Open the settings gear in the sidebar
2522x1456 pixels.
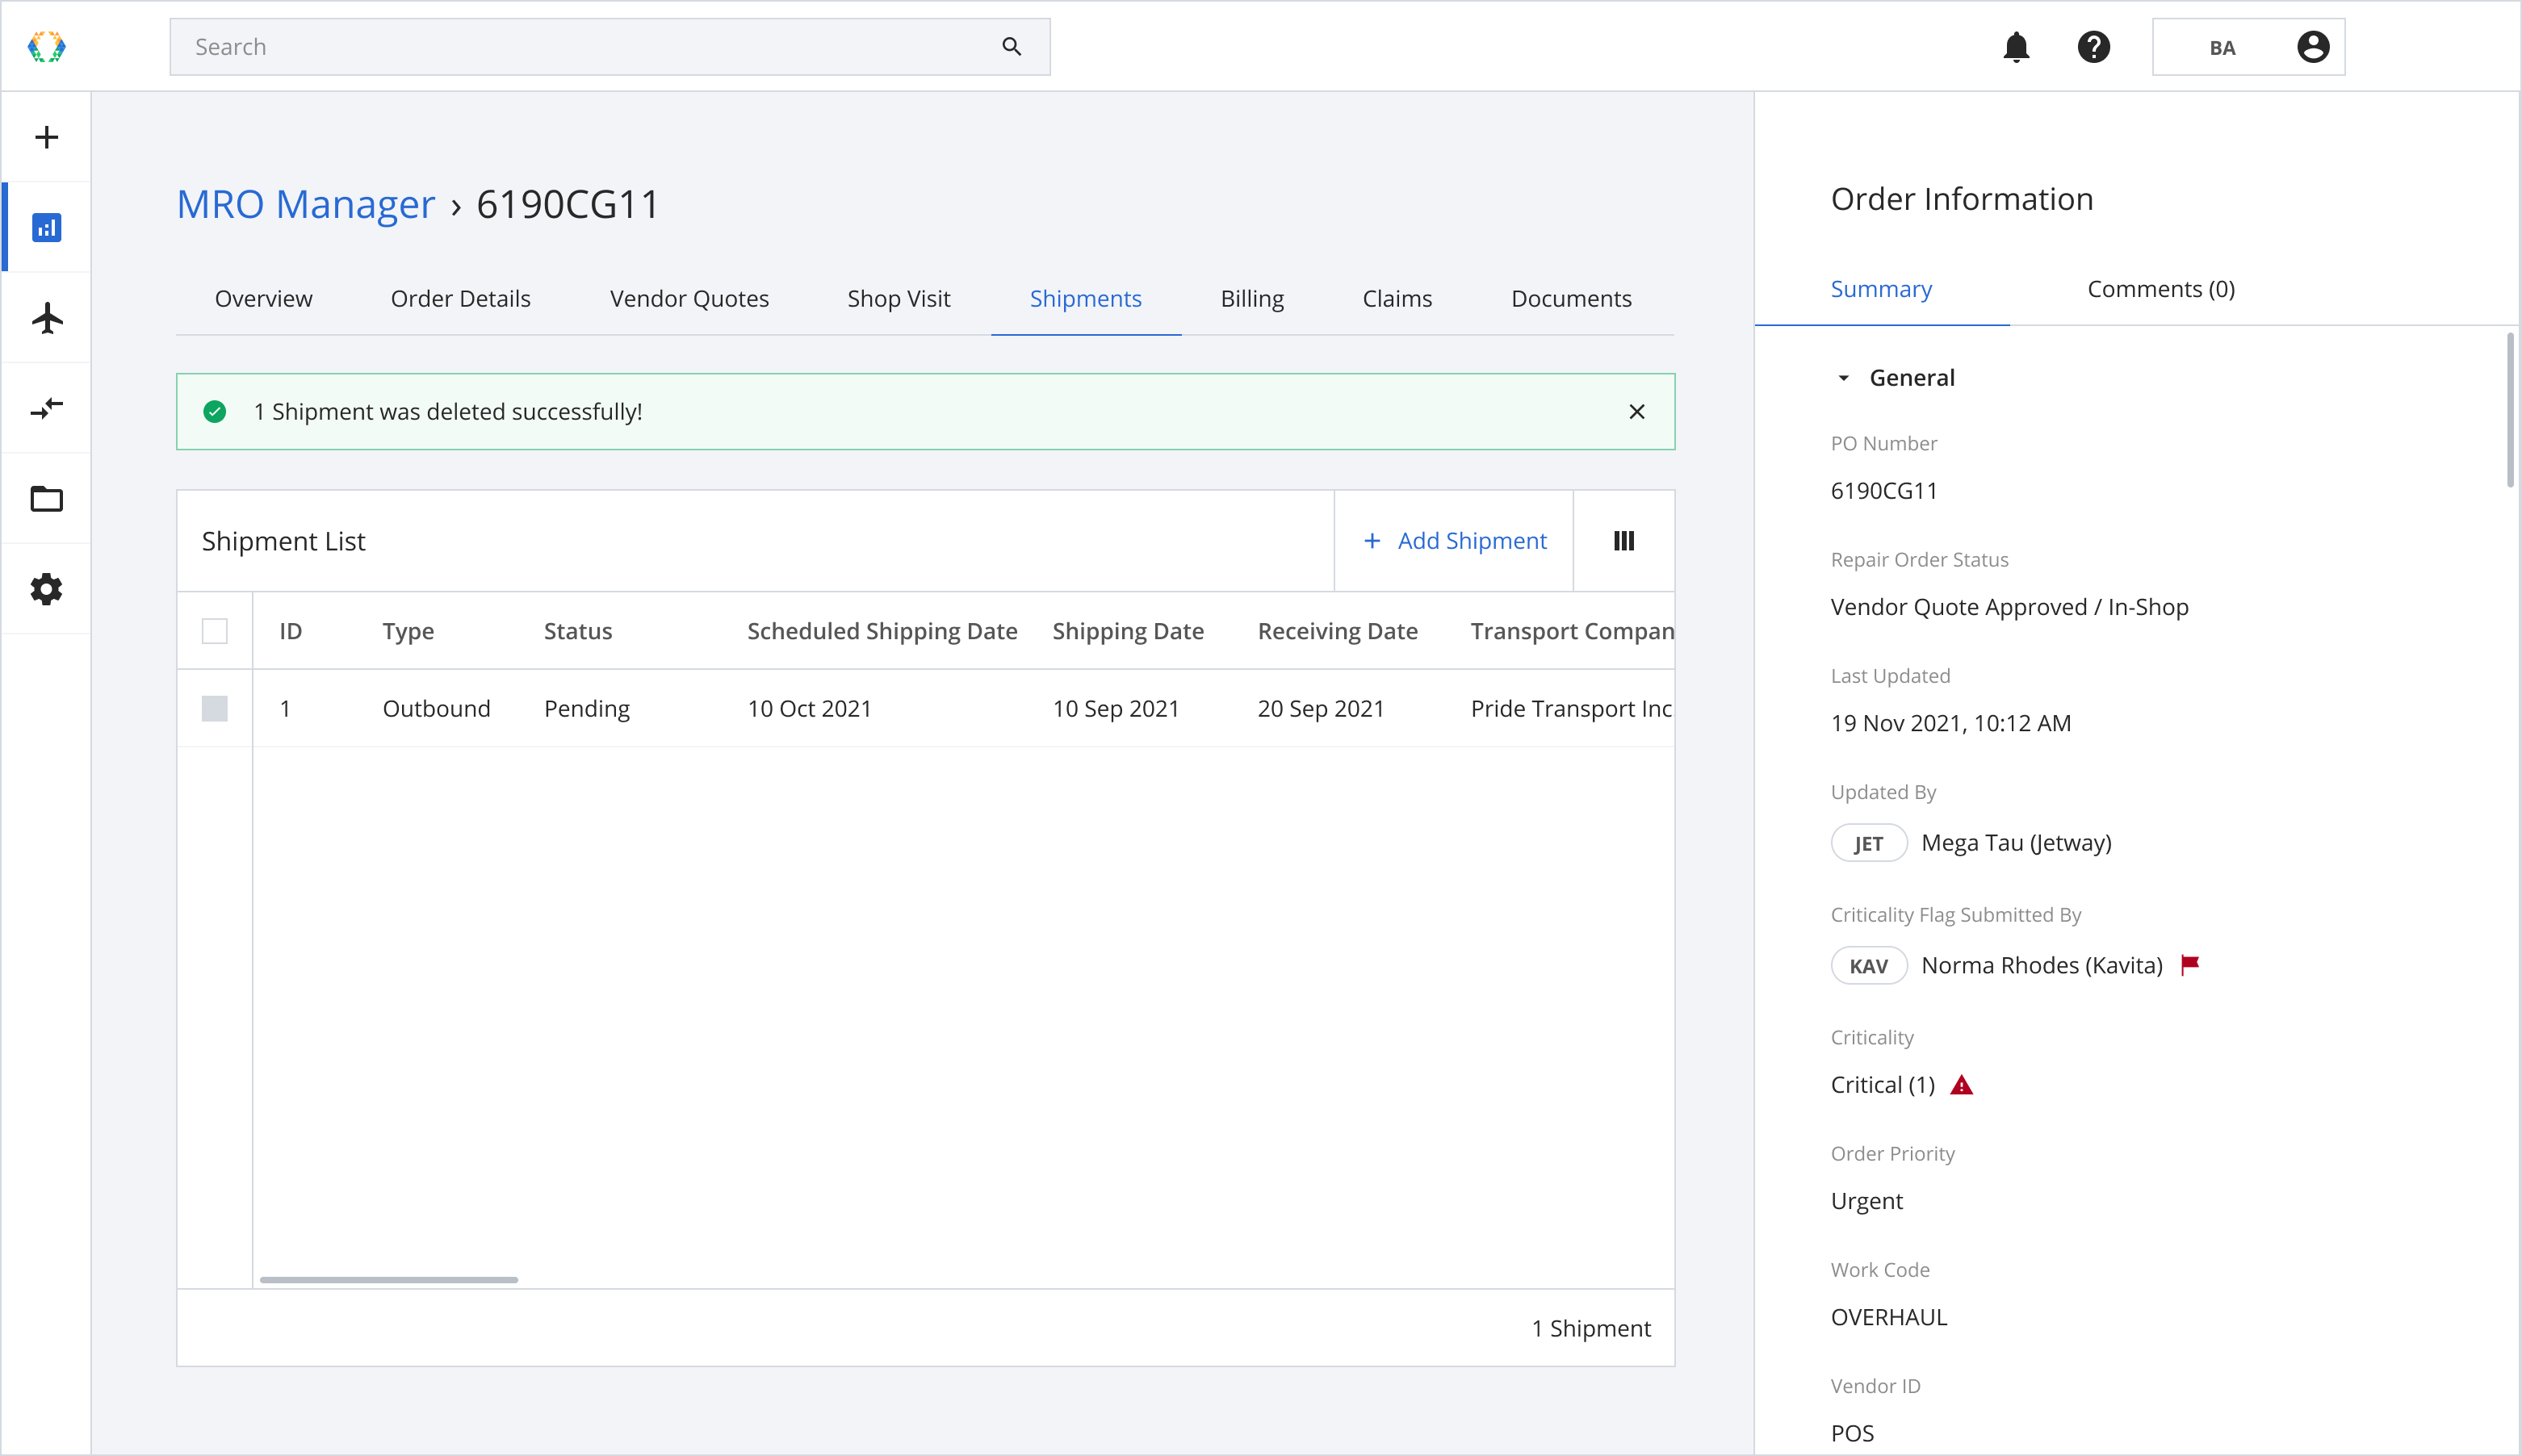pyautogui.click(x=46, y=589)
